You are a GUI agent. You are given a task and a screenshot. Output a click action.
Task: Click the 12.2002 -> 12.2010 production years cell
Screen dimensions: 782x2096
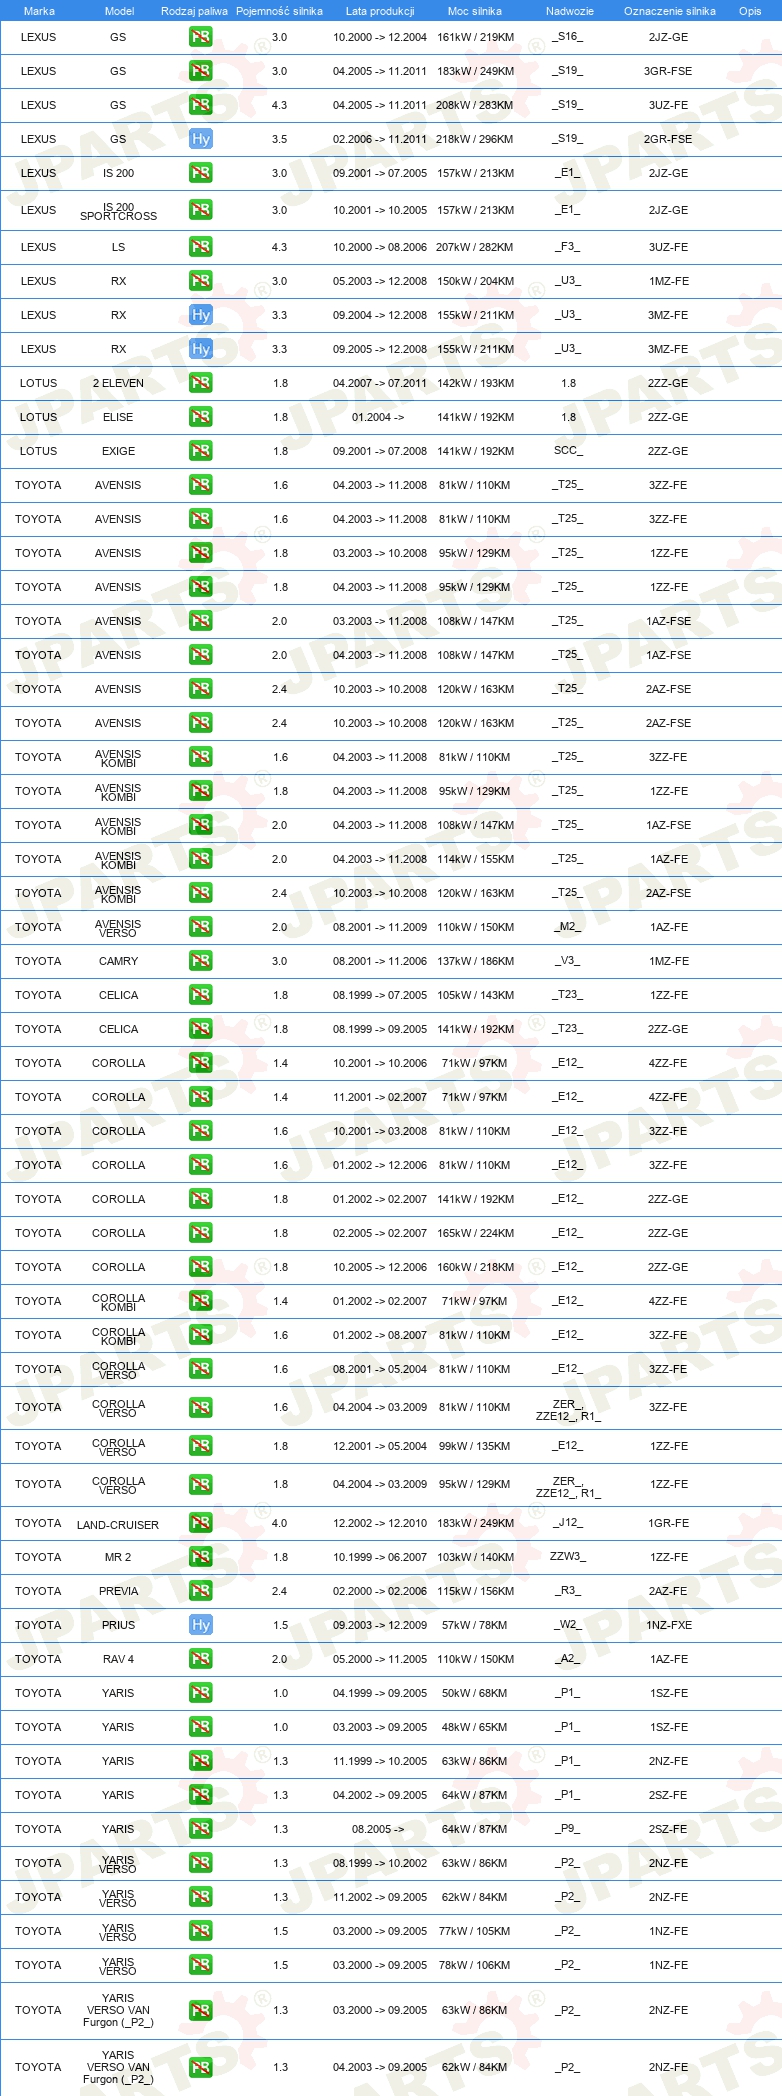click(380, 1523)
